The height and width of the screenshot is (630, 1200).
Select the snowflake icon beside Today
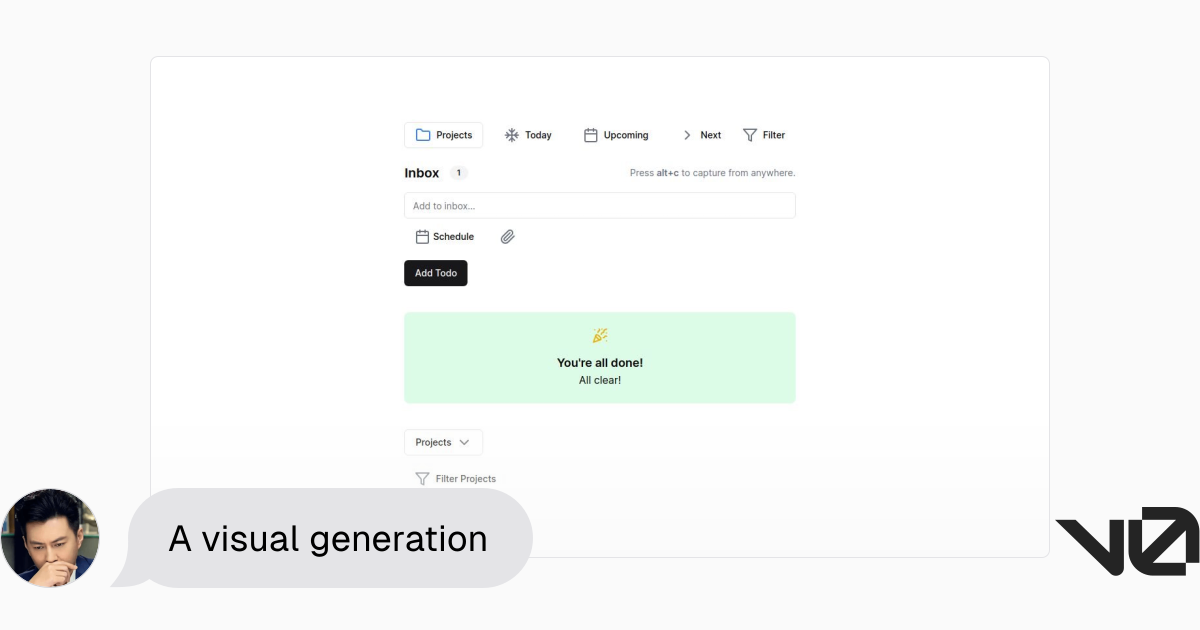click(512, 135)
